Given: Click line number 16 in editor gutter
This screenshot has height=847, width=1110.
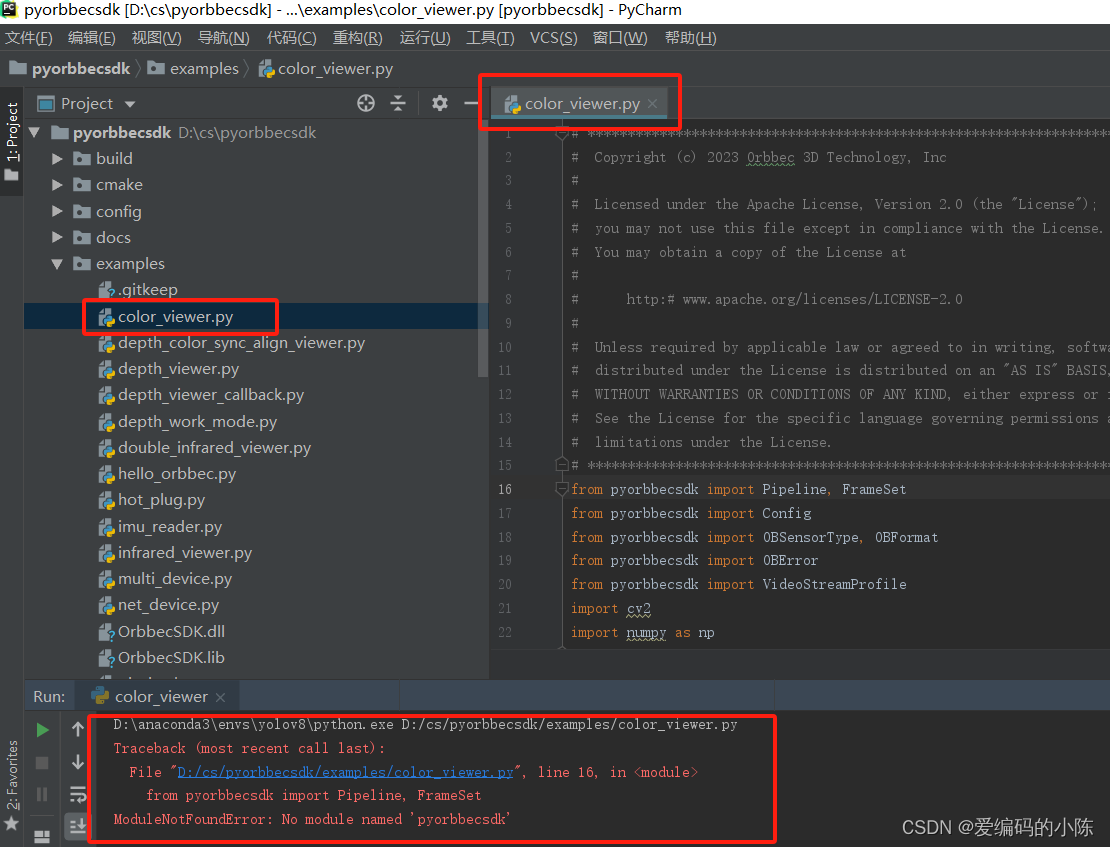Looking at the screenshot, I should coord(505,489).
